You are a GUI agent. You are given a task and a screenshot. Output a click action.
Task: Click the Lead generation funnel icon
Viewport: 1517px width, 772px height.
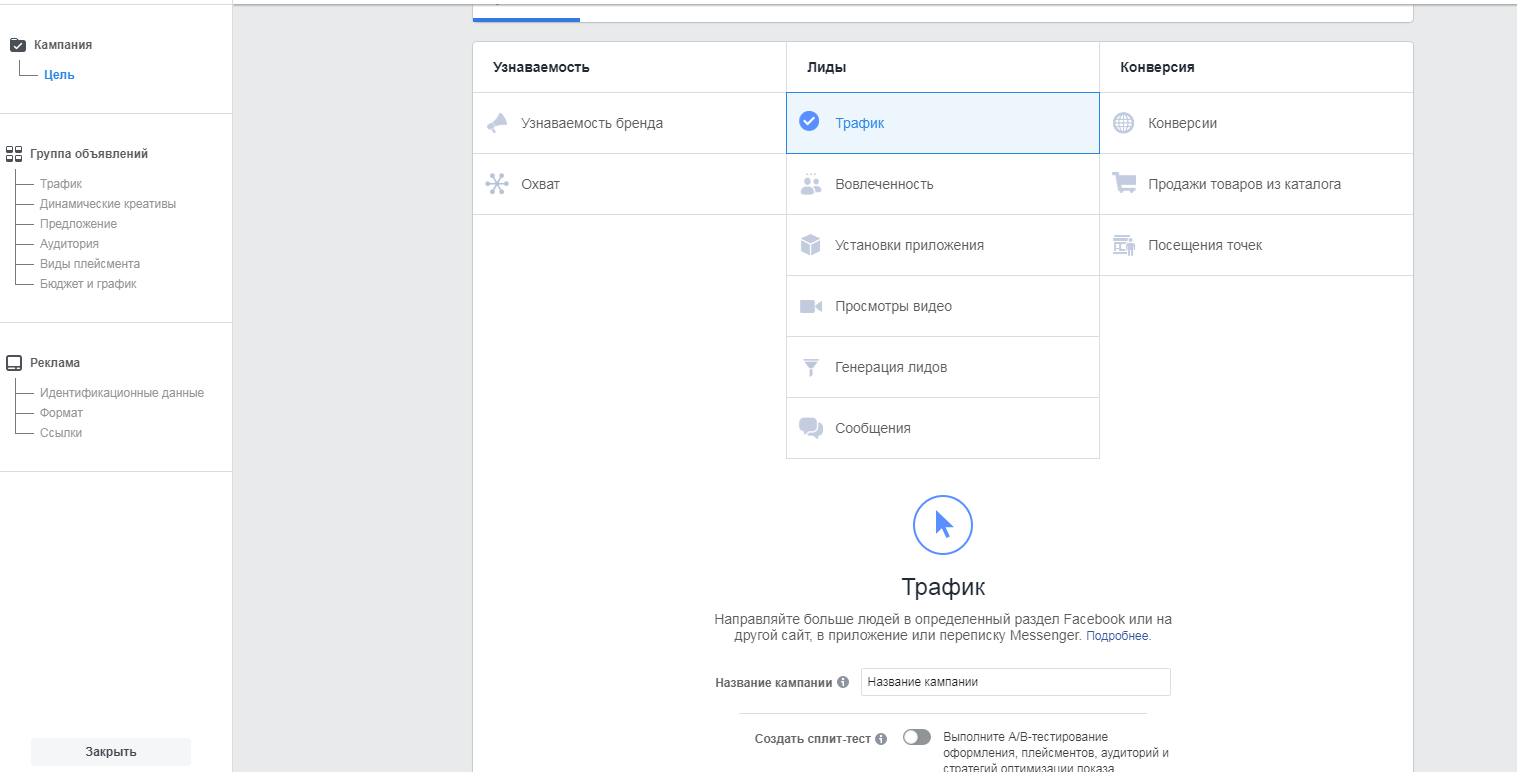[x=811, y=367]
